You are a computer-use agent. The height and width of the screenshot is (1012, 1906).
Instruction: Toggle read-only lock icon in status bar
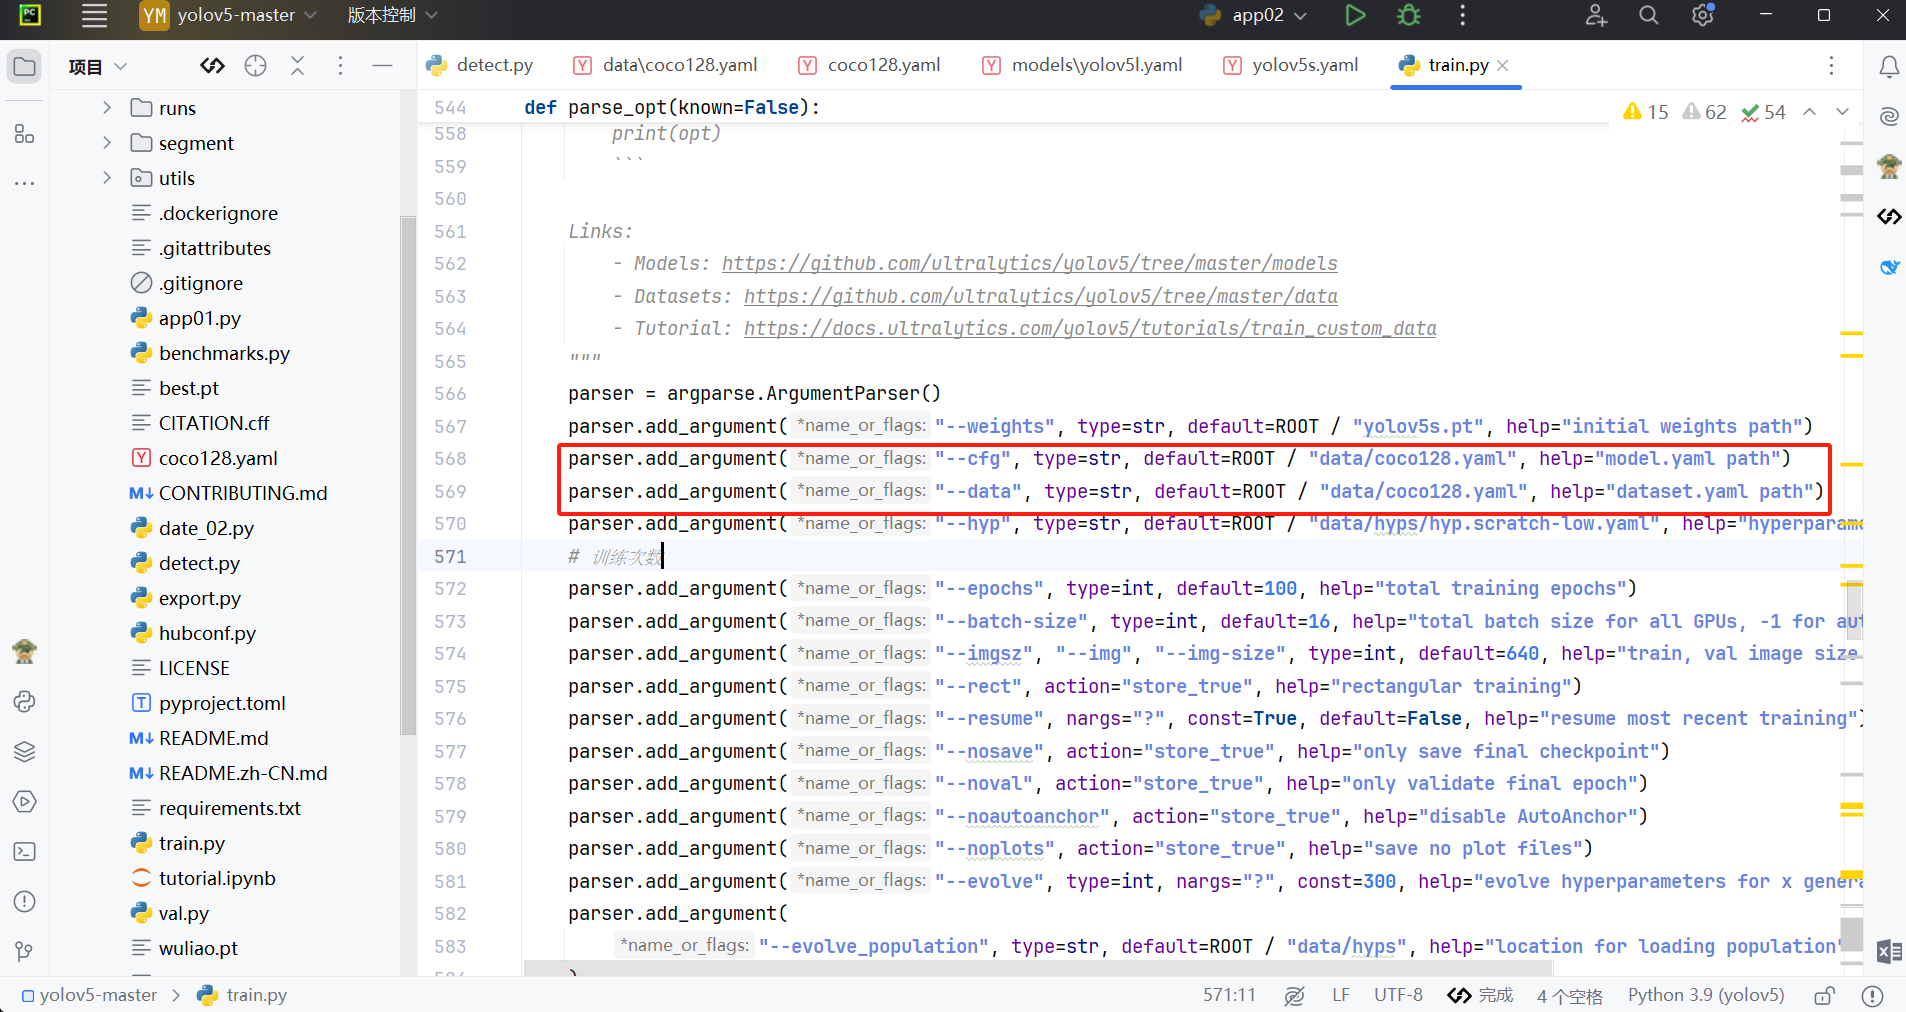(x=1824, y=995)
